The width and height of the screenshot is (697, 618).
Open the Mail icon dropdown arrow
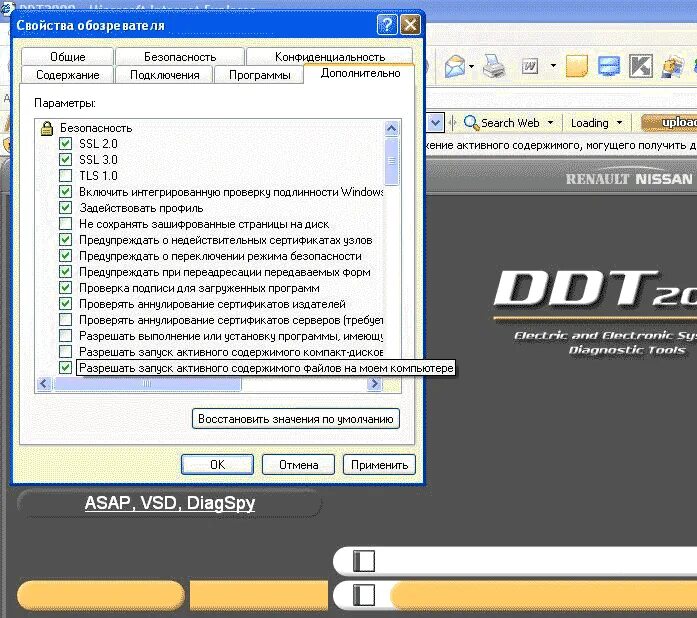pyautogui.click(x=471, y=67)
